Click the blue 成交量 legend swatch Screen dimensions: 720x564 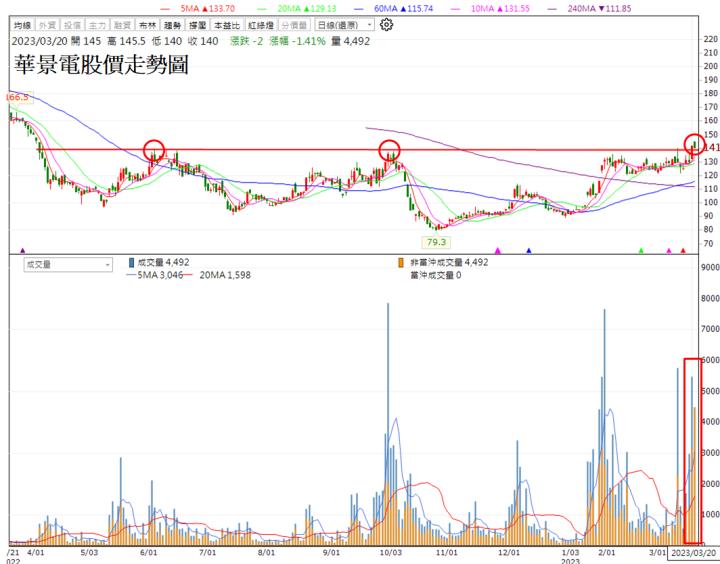[131, 263]
